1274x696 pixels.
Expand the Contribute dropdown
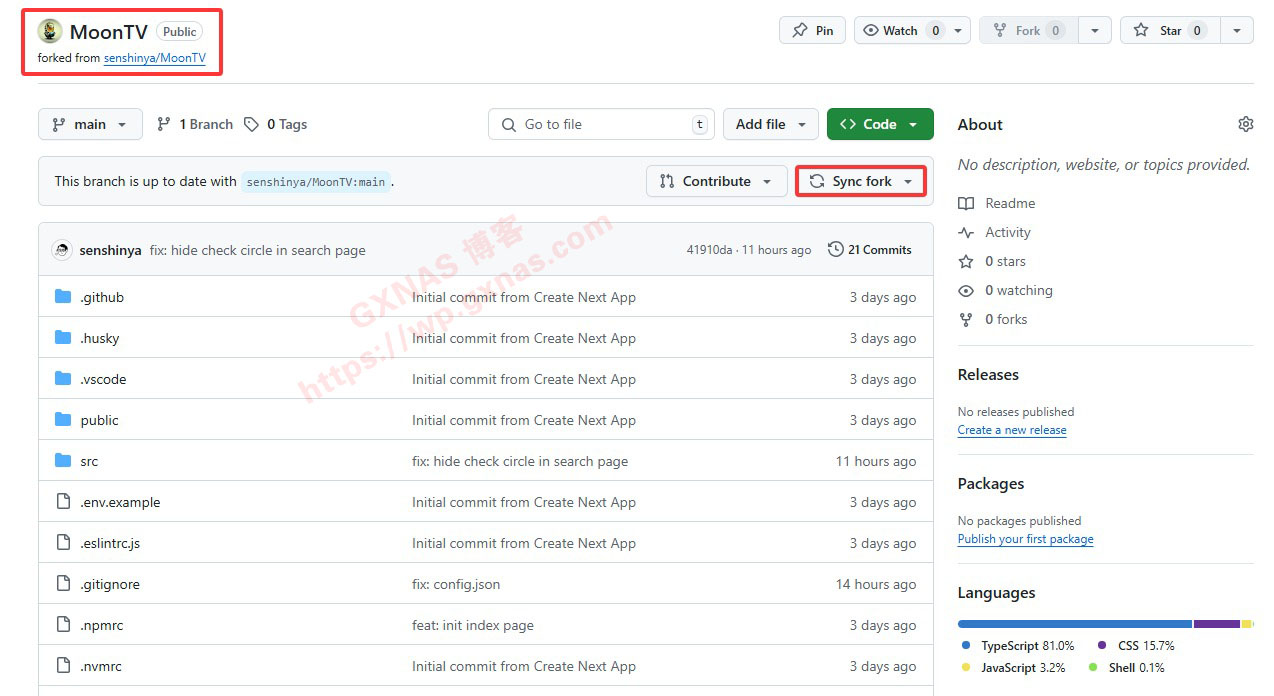point(717,181)
